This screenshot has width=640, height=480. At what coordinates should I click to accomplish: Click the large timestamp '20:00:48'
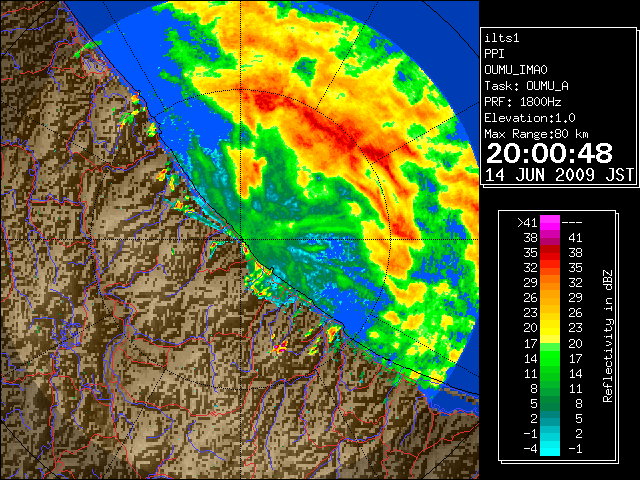[x=549, y=153]
